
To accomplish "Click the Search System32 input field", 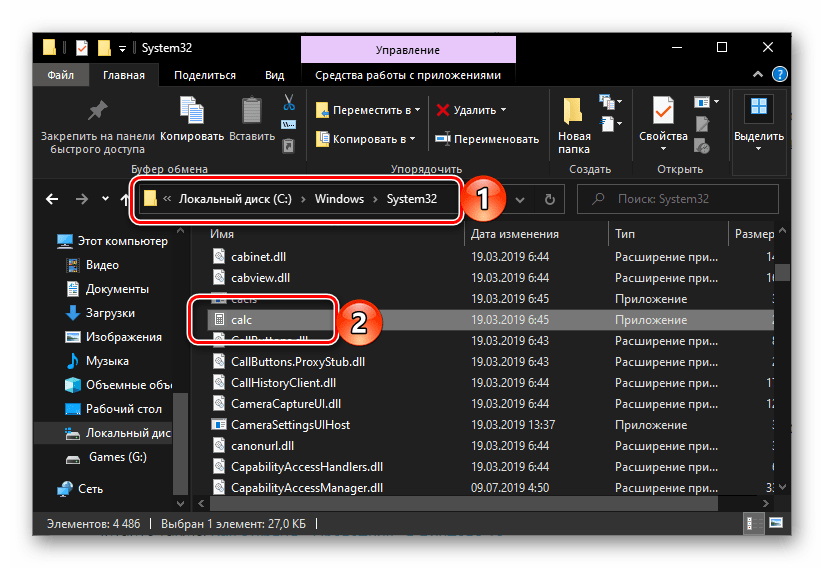I will [x=680, y=199].
